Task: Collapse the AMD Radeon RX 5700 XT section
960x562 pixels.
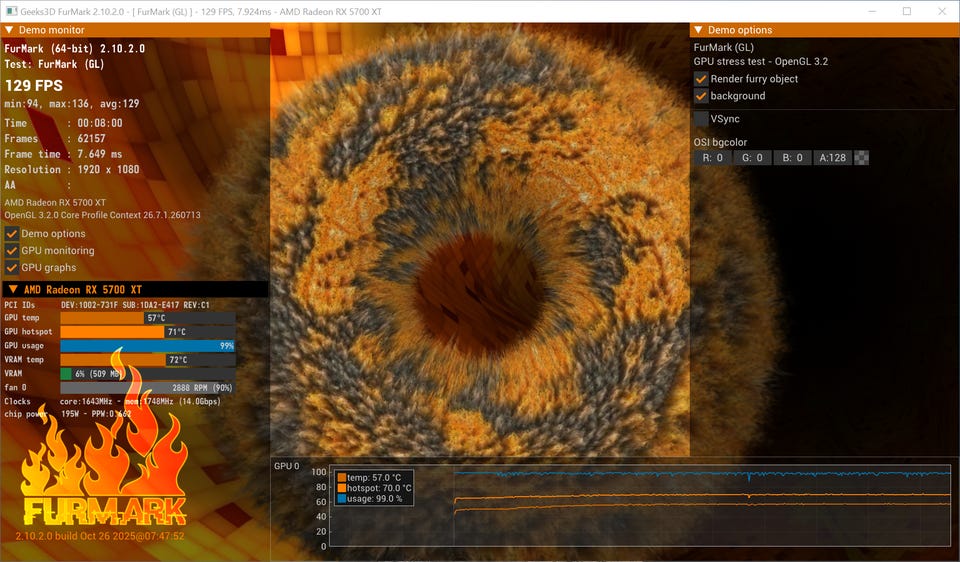Action: tap(13, 290)
